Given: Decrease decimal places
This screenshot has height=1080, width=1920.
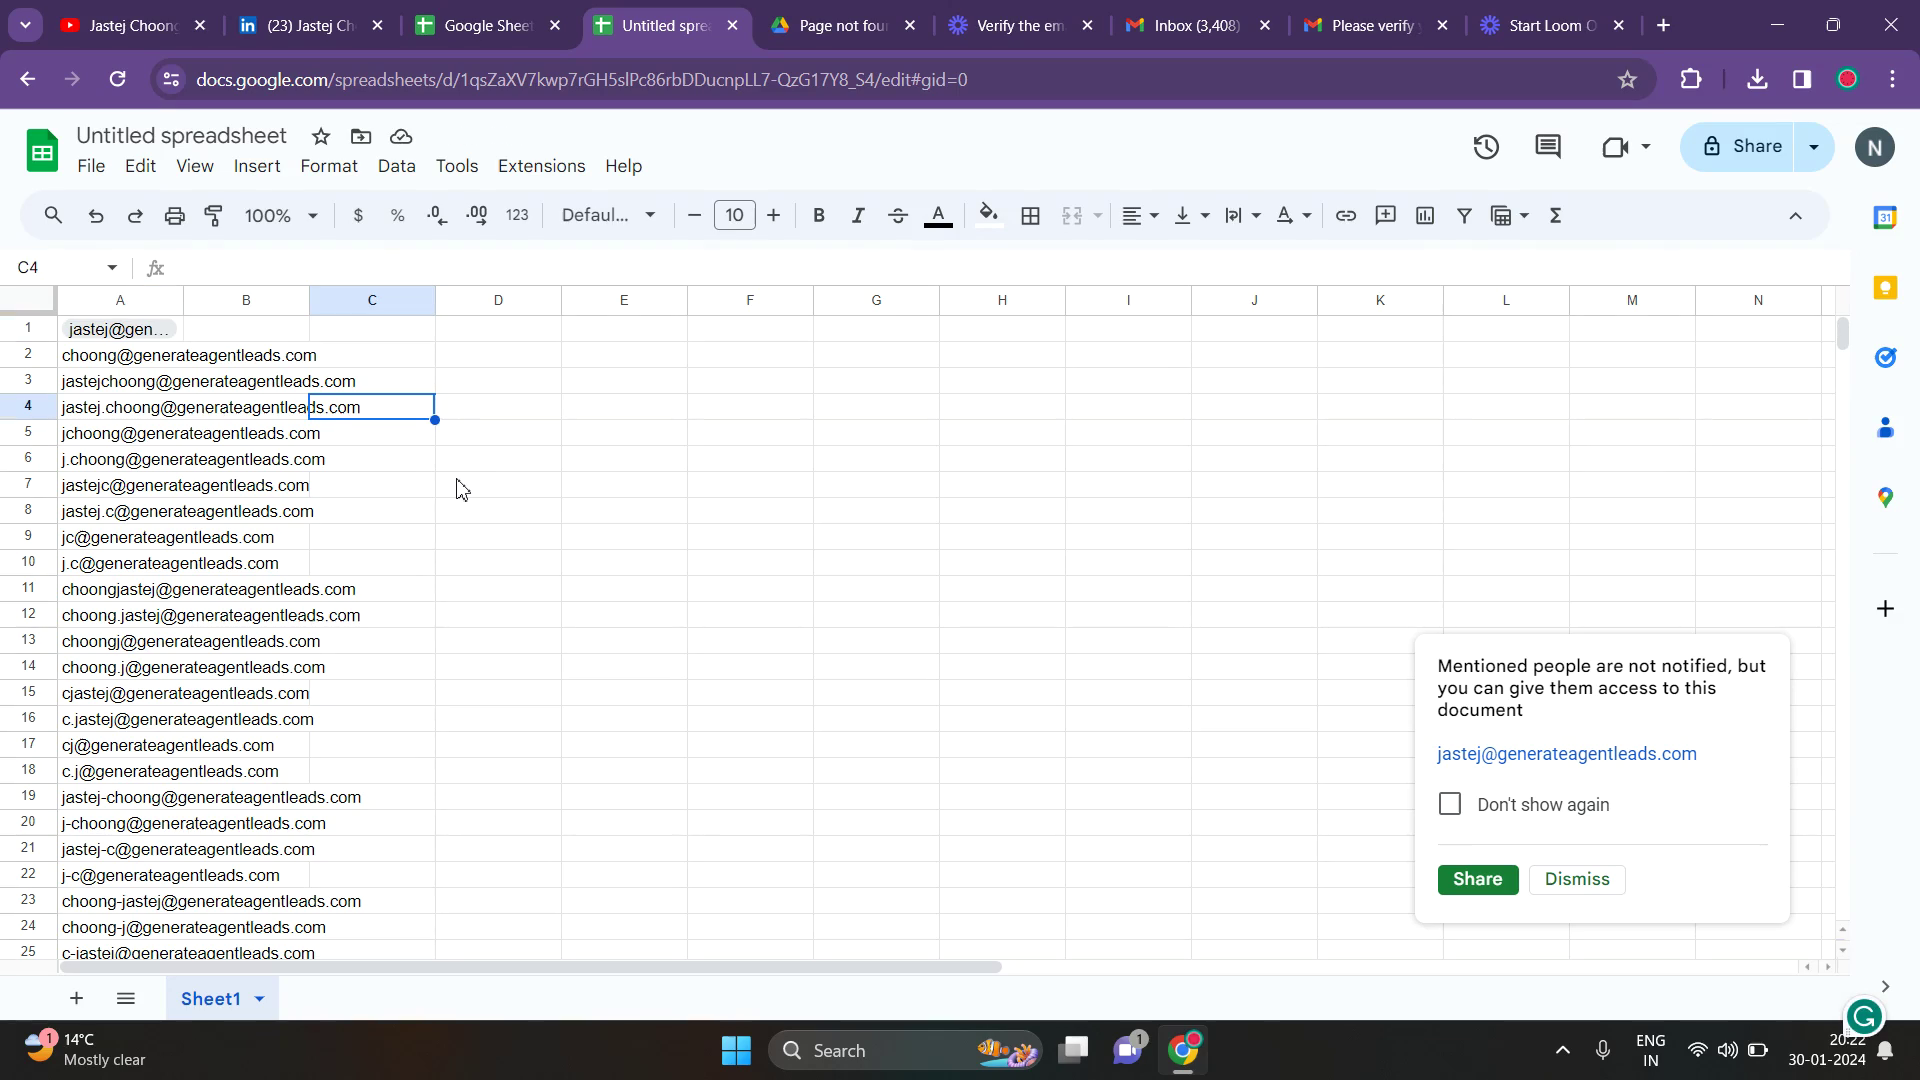Looking at the screenshot, I should pos(436,215).
